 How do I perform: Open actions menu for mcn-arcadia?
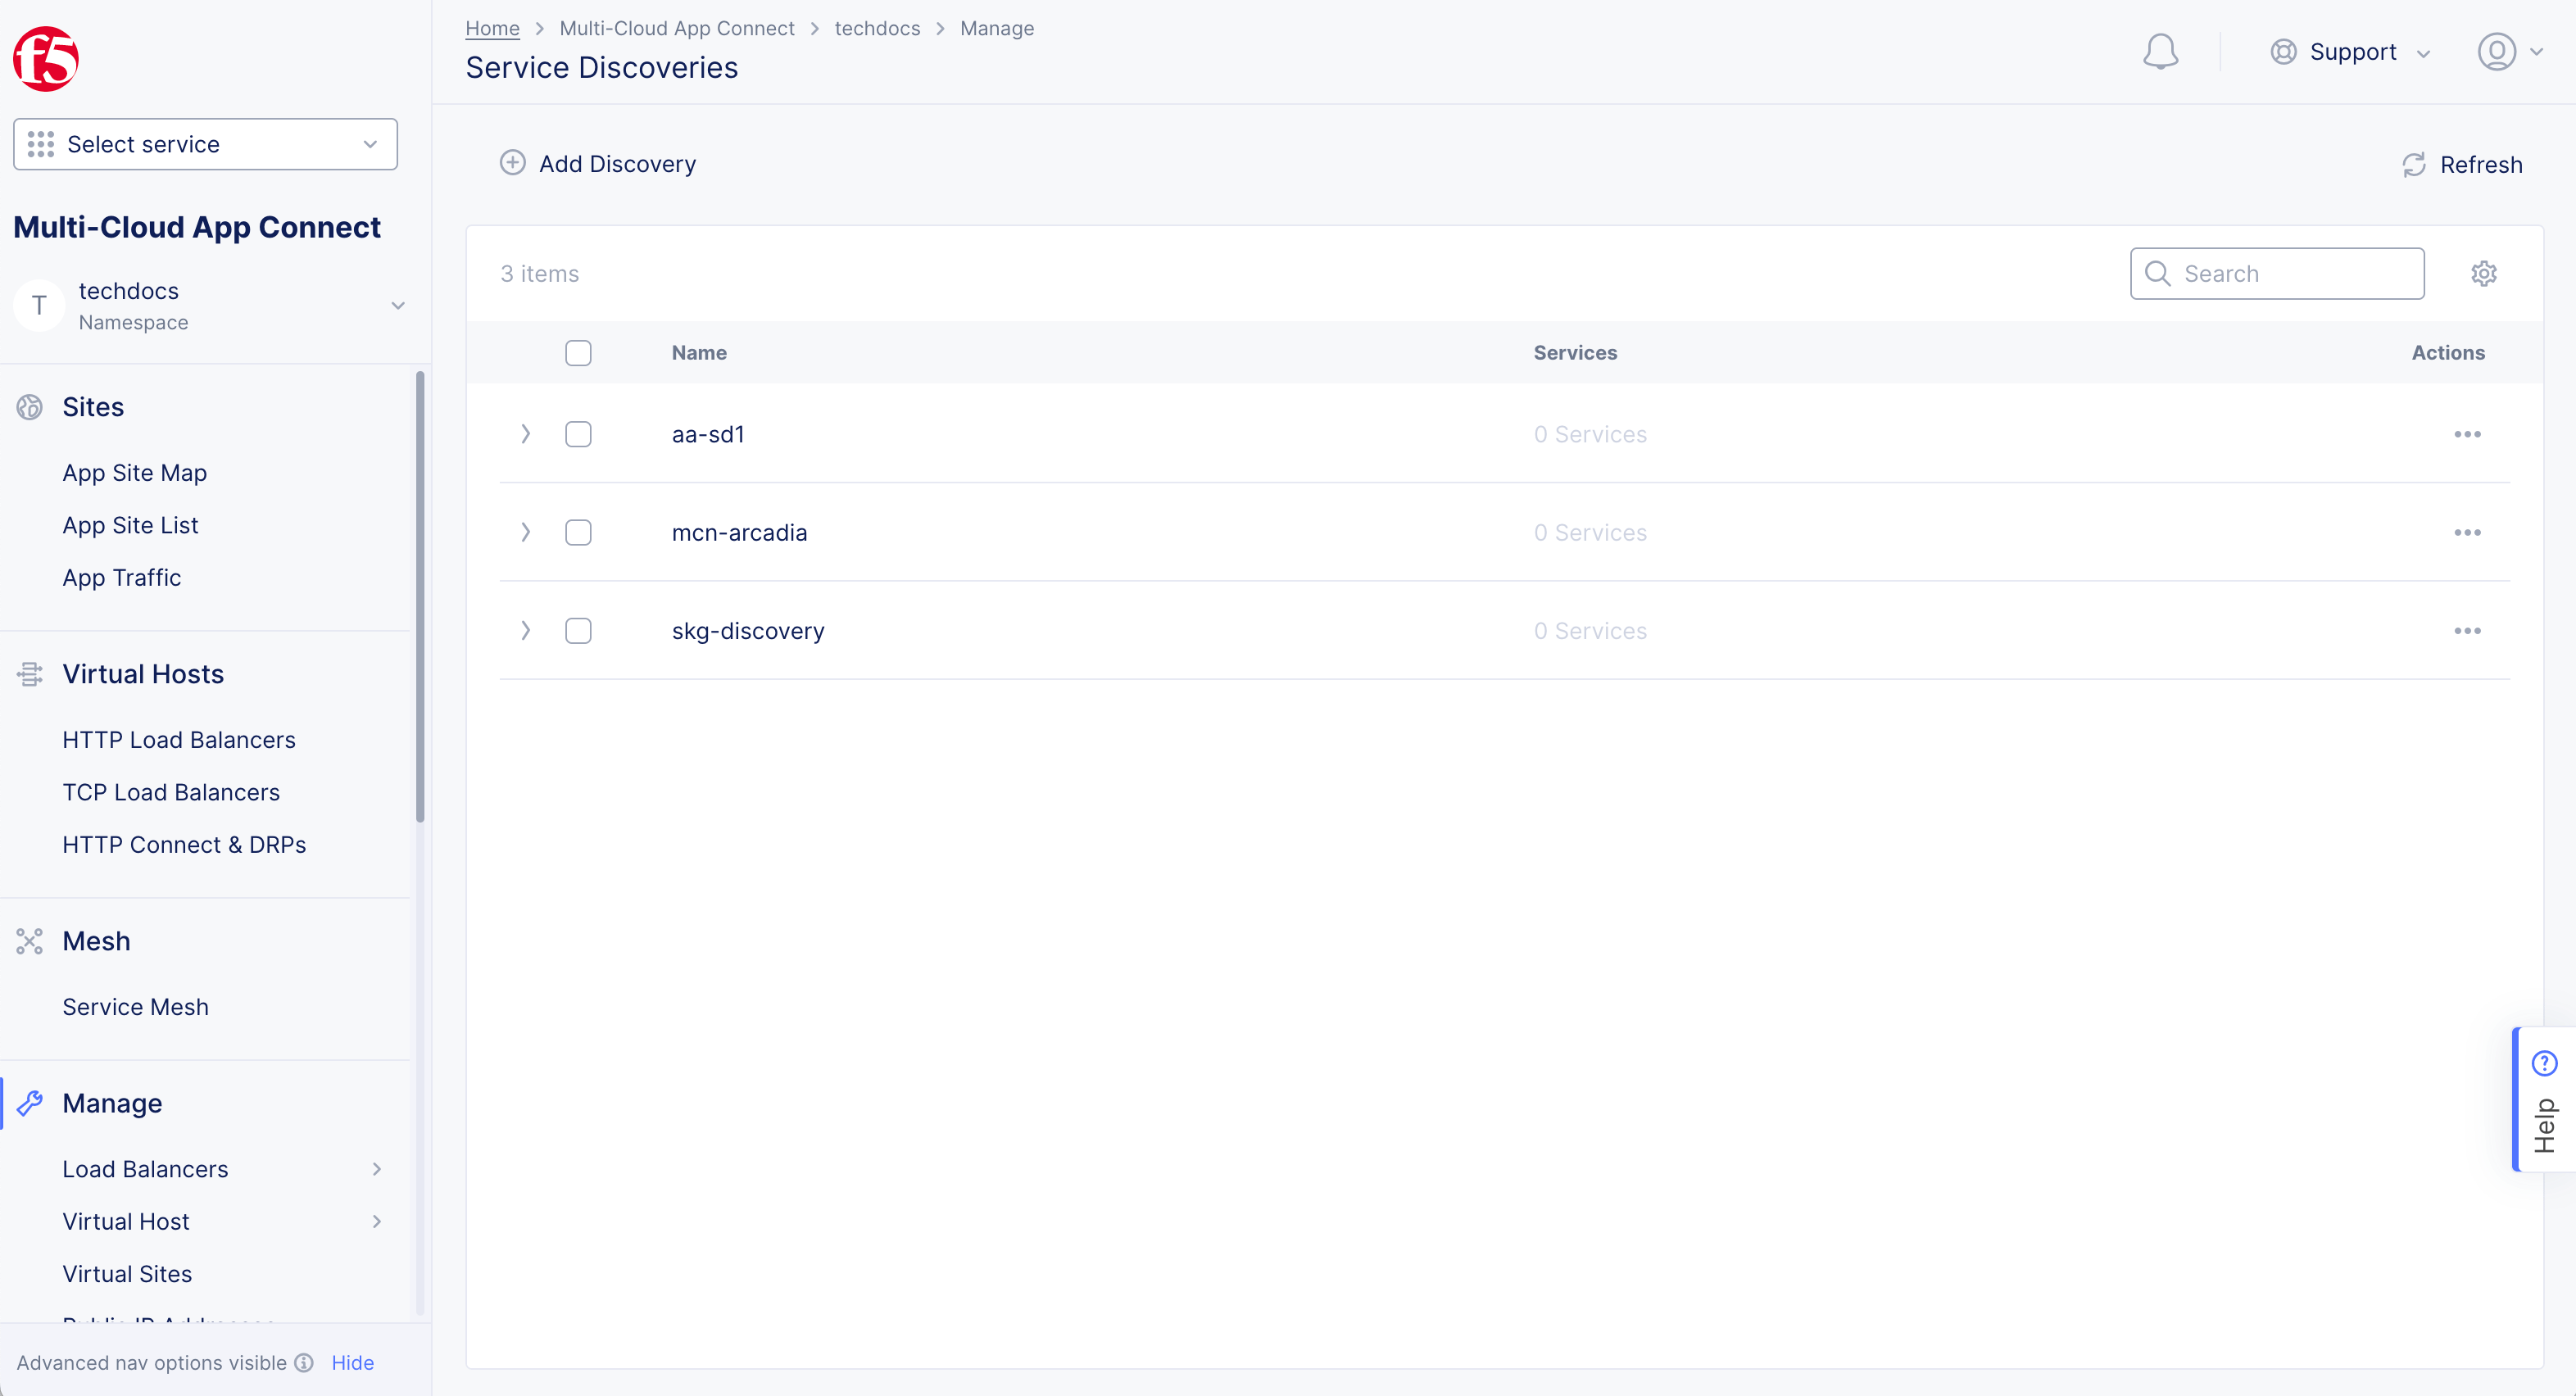(2467, 532)
